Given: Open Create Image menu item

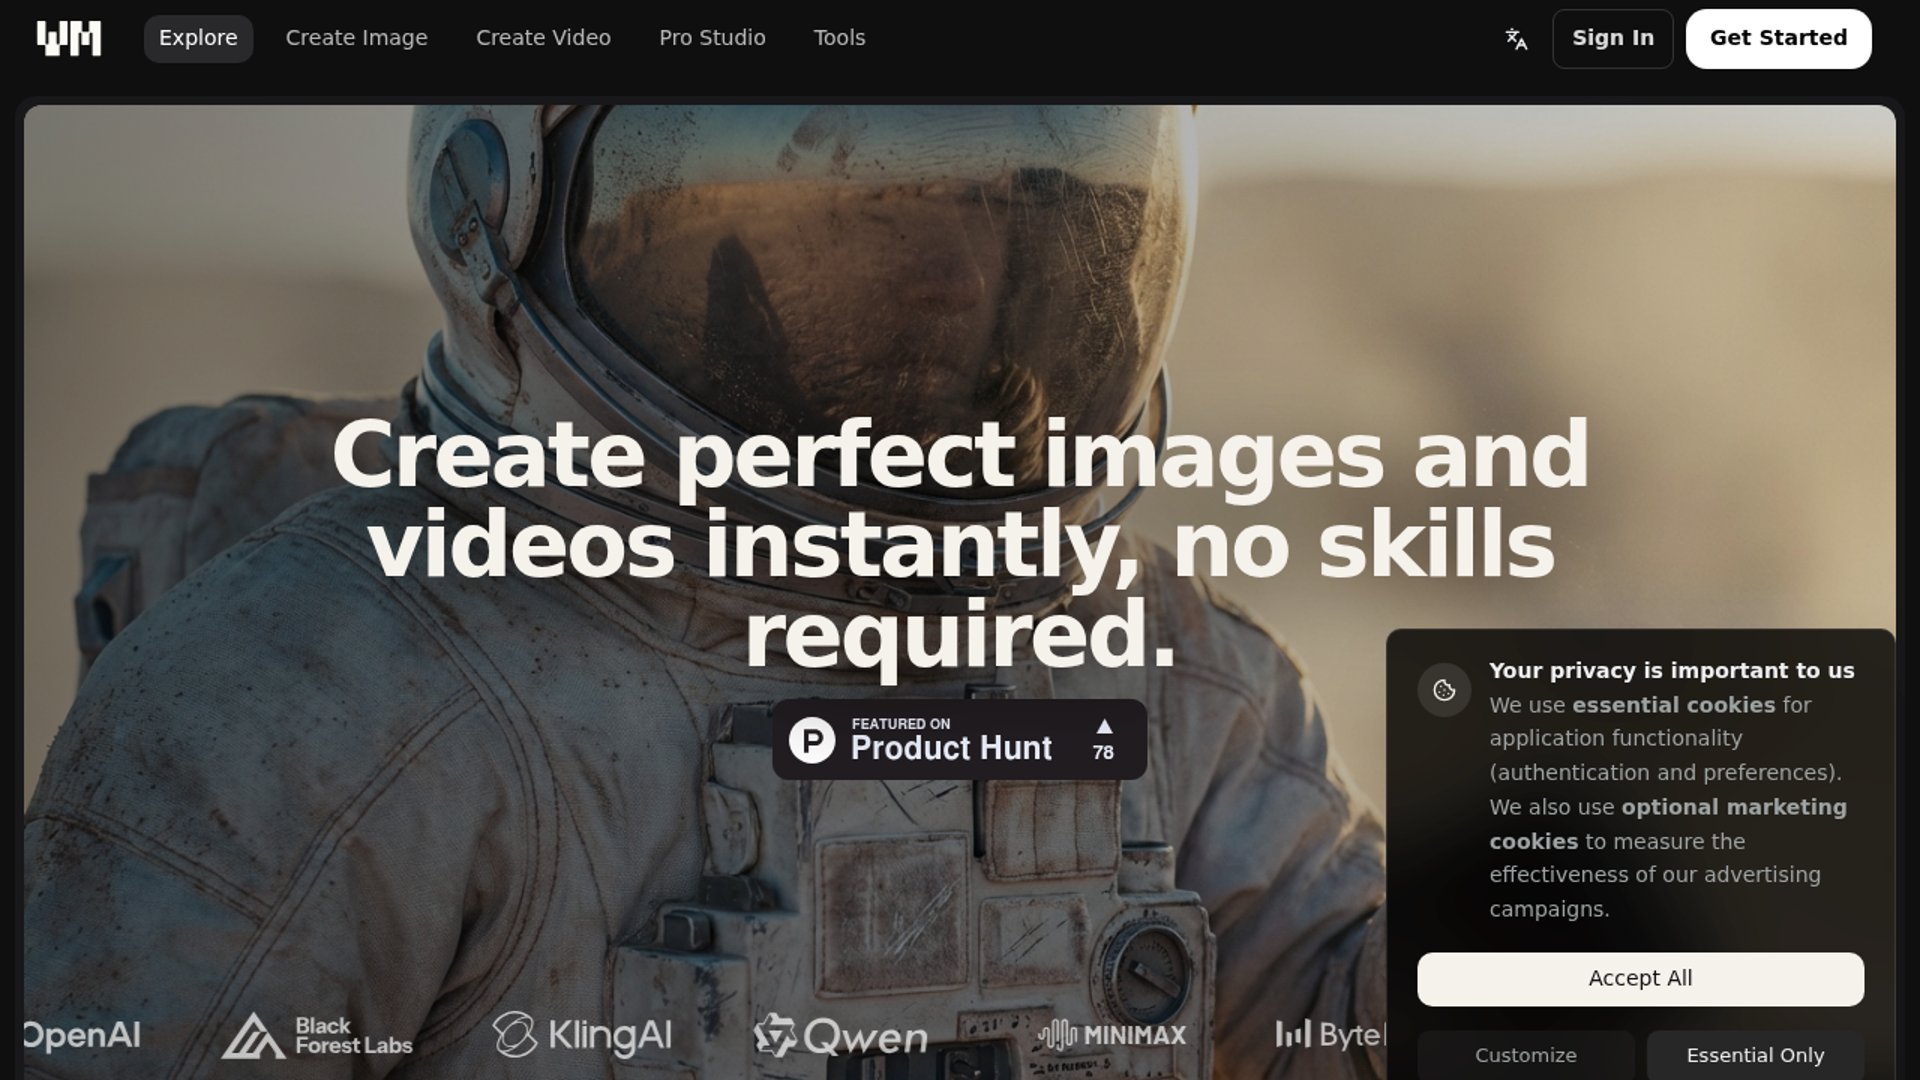Looking at the screenshot, I should click(x=356, y=38).
